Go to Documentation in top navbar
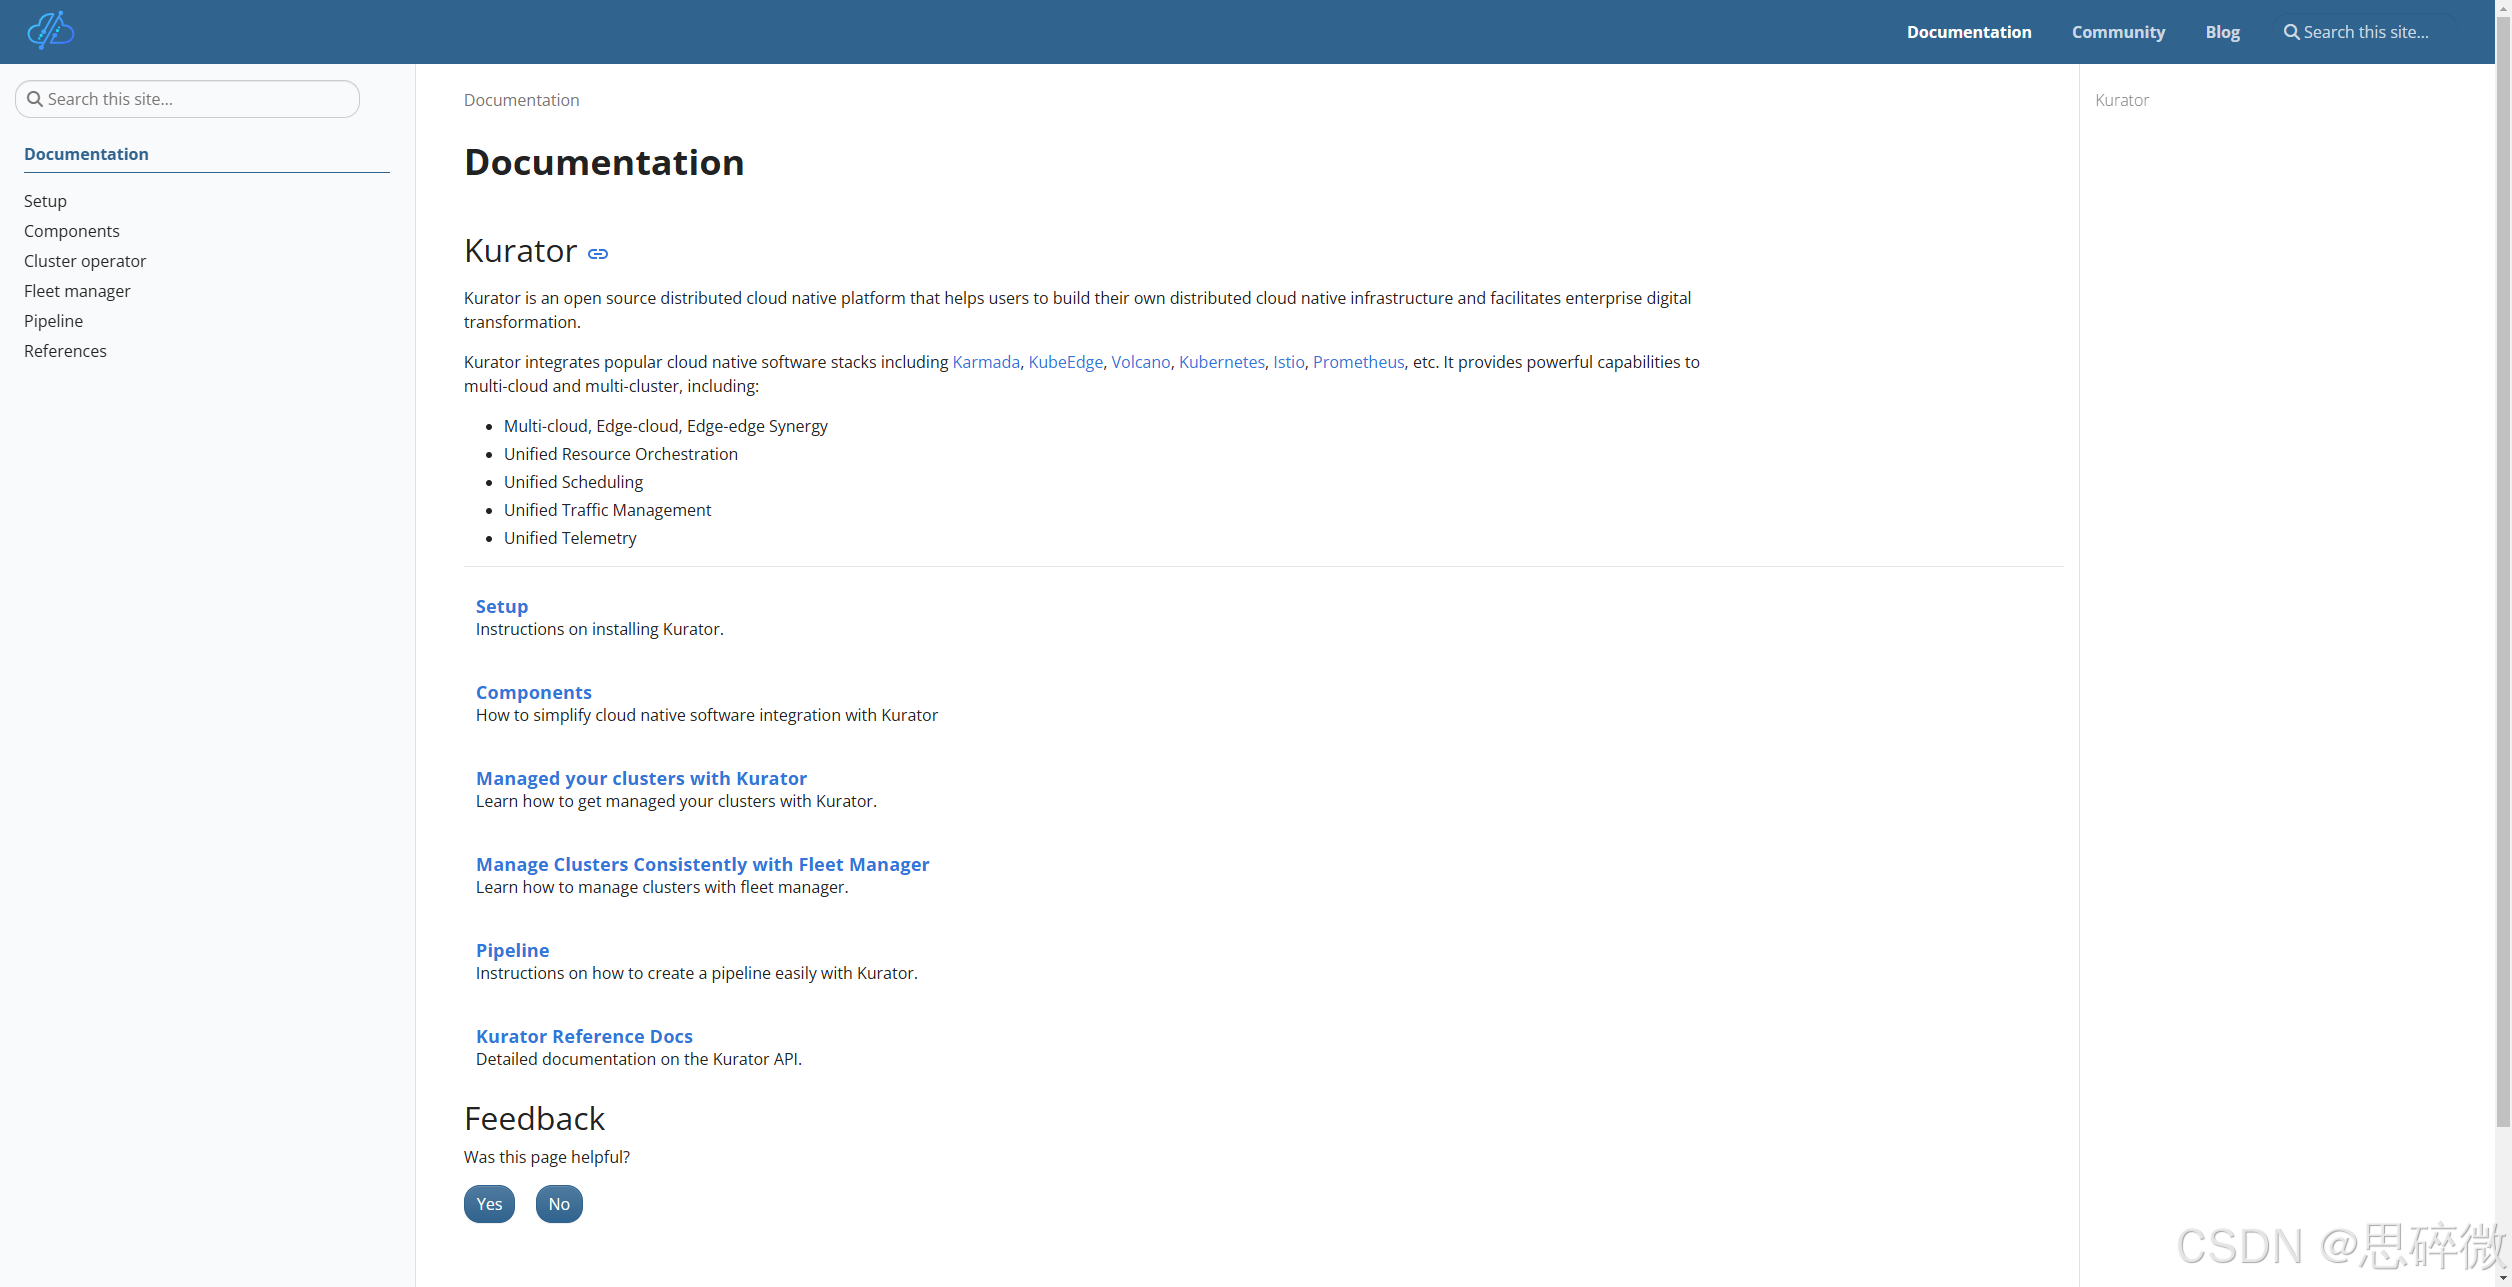This screenshot has width=2512, height=1287. (x=1968, y=32)
